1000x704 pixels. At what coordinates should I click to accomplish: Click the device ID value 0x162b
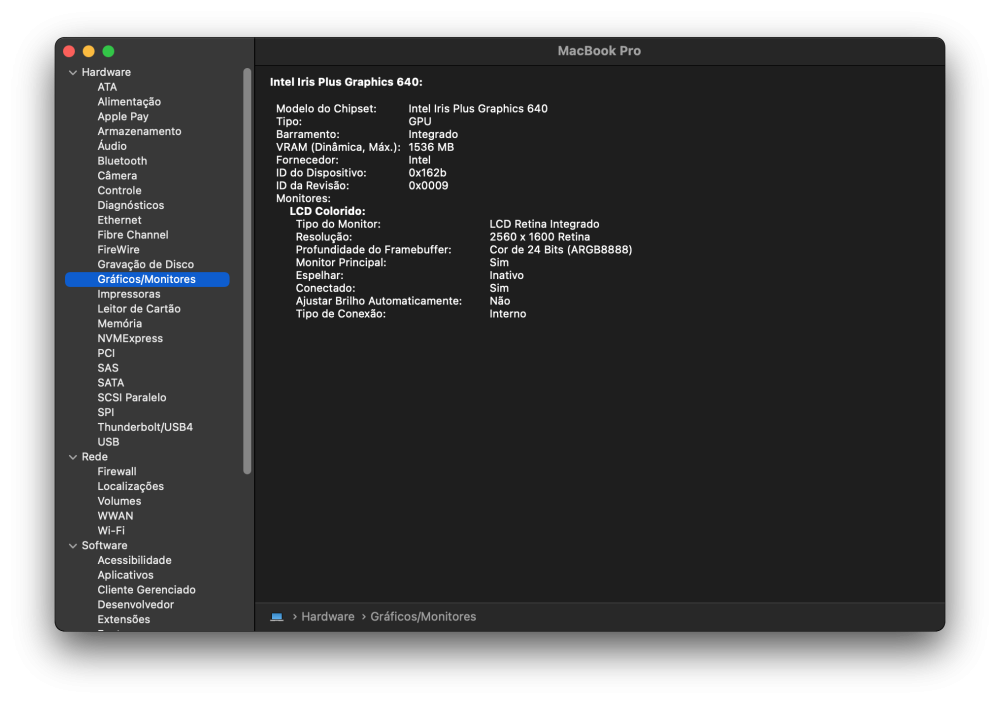[427, 173]
